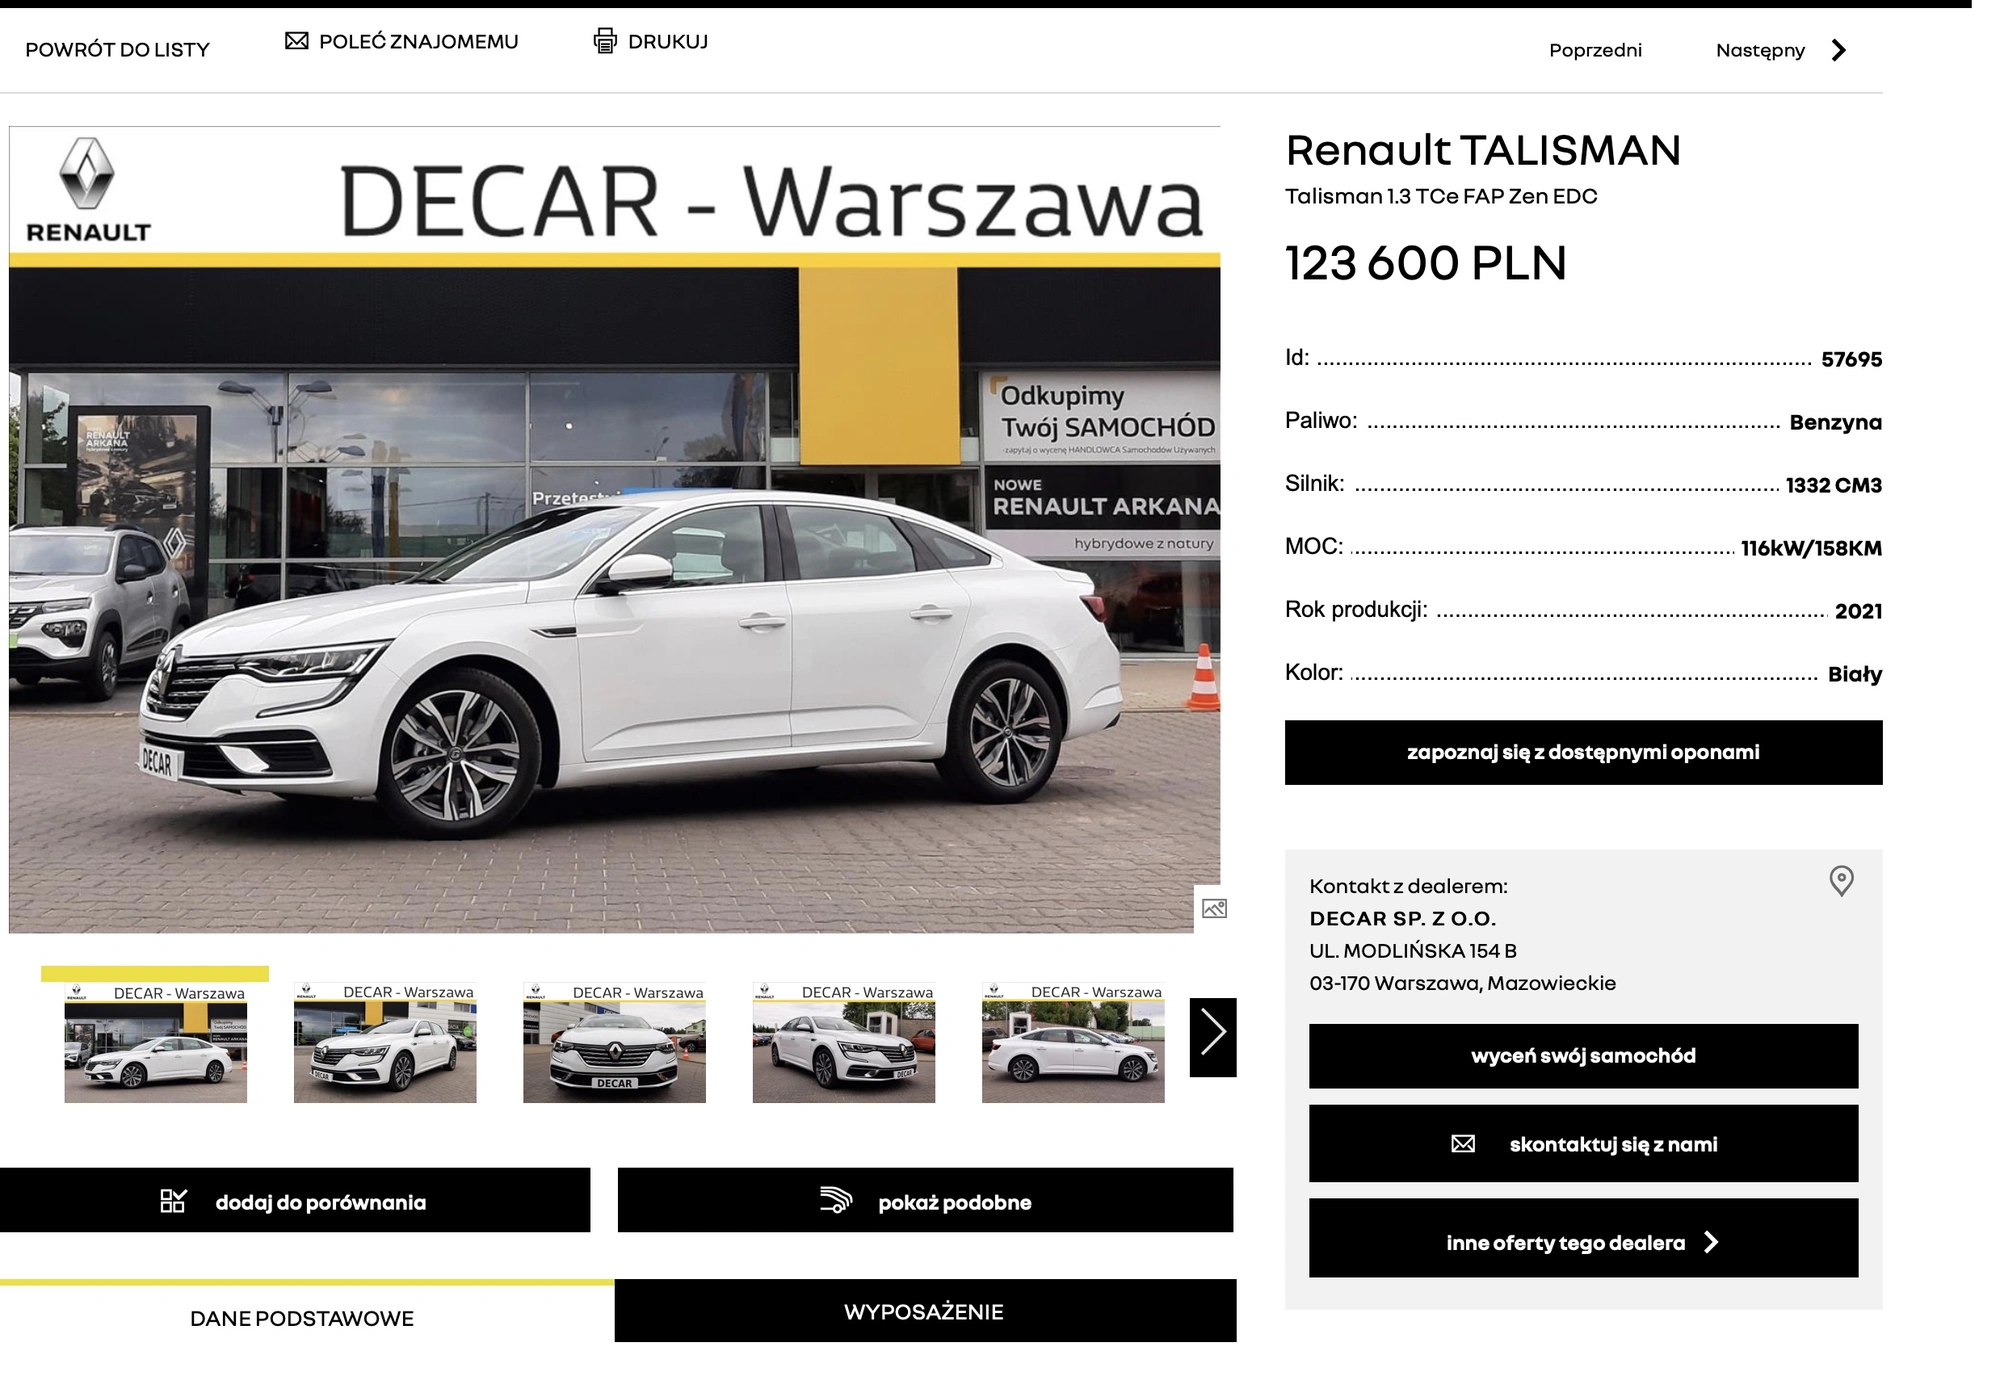
Task: Click the MOC value 116kW/158KM
Action: [x=1811, y=548]
